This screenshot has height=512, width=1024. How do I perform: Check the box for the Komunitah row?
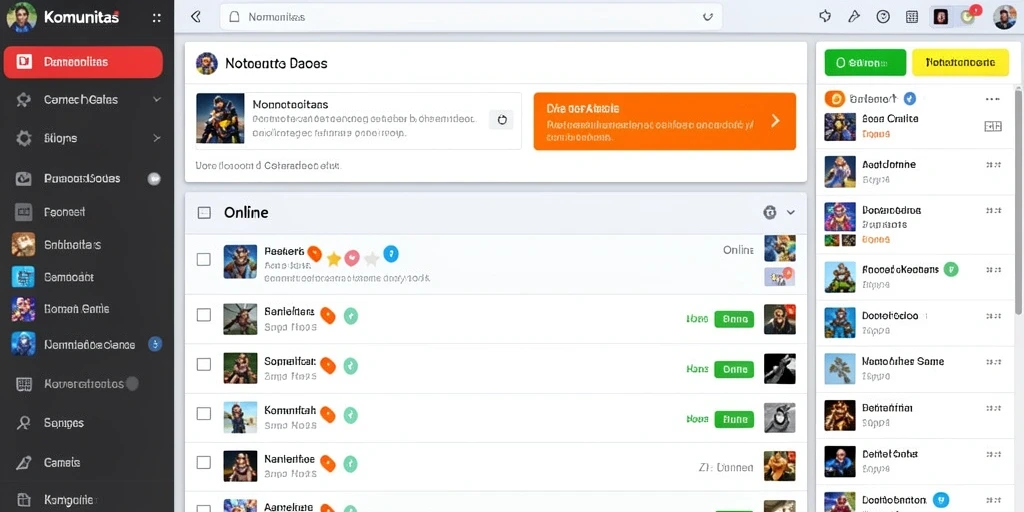204,413
